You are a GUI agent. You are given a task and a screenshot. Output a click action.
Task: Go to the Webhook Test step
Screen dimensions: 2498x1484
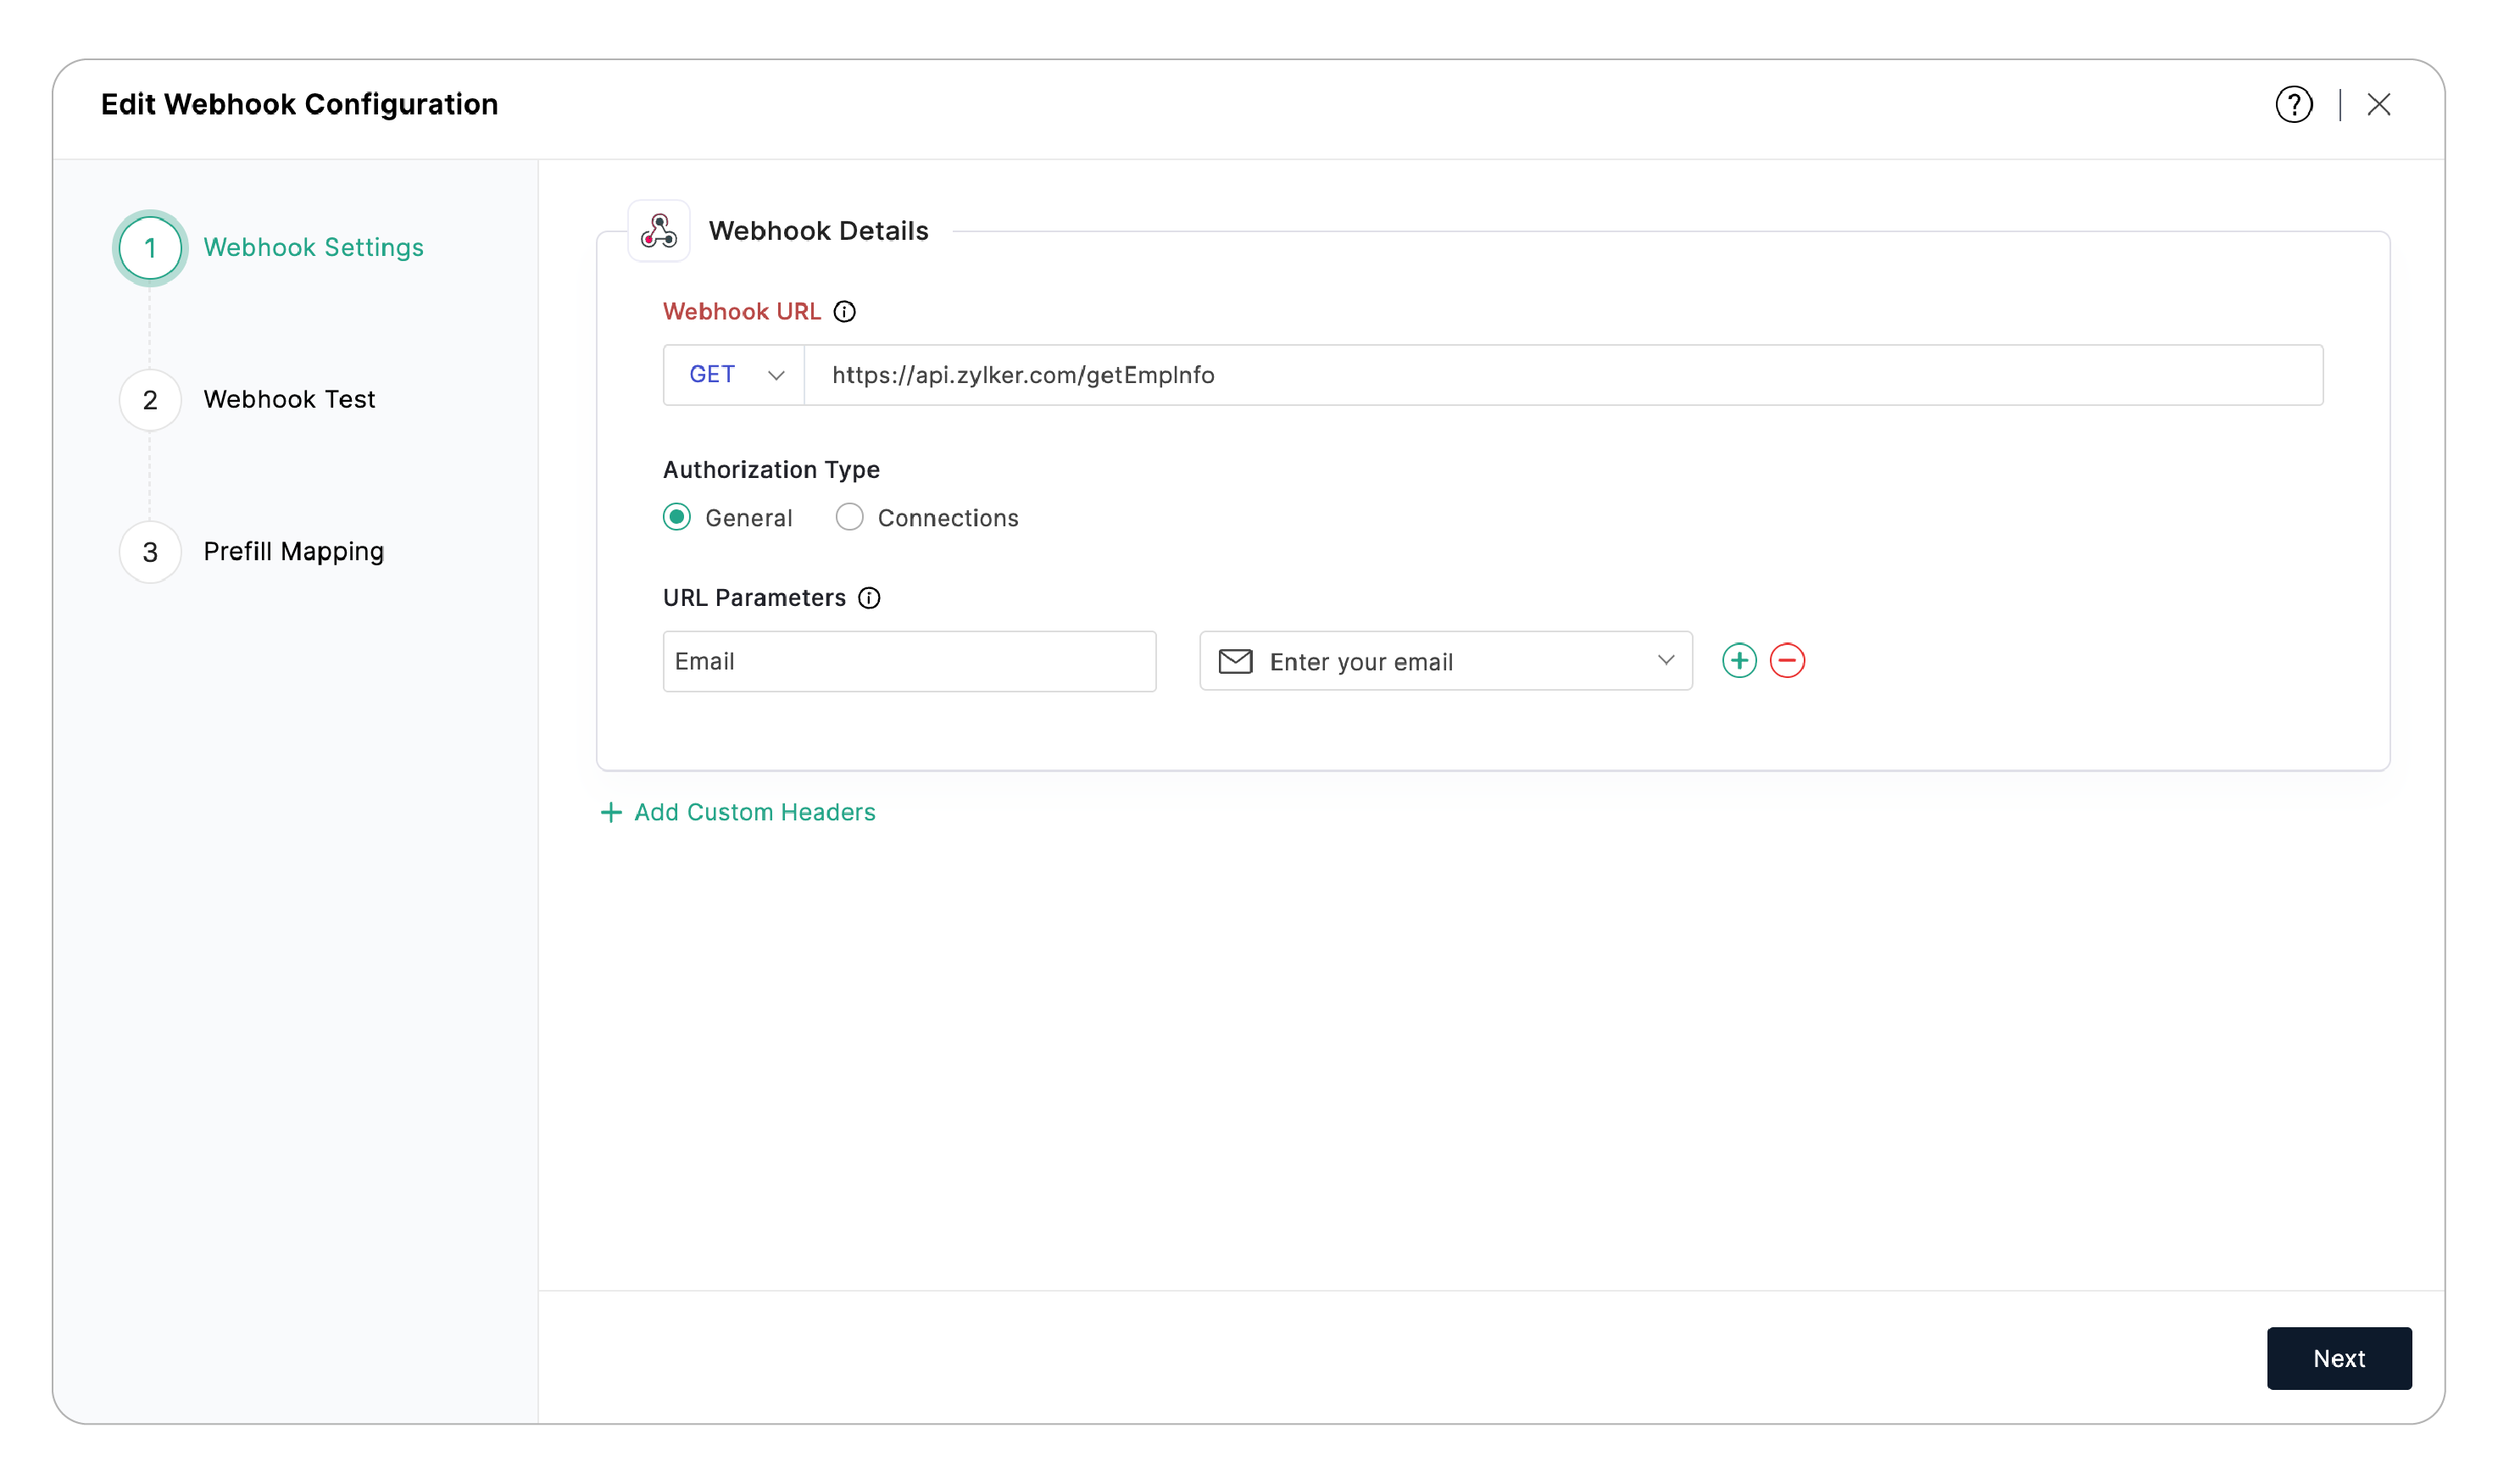tap(289, 399)
